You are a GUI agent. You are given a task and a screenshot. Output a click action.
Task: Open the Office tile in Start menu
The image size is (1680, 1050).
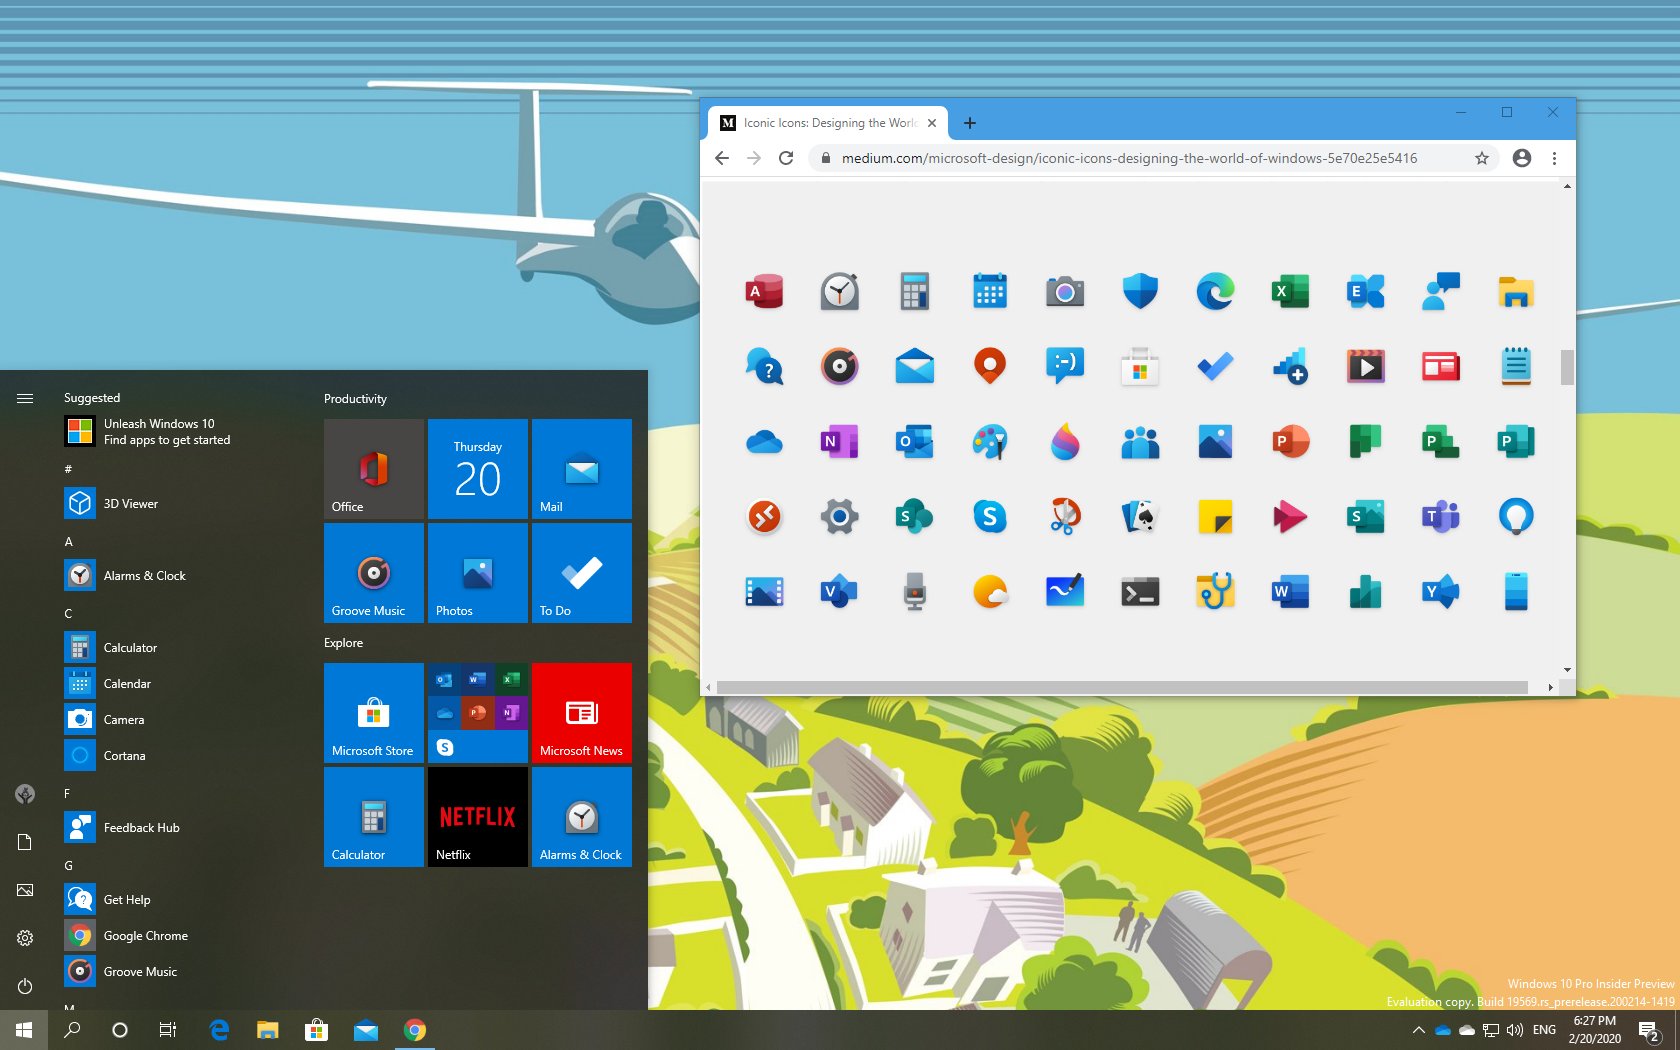point(373,468)
